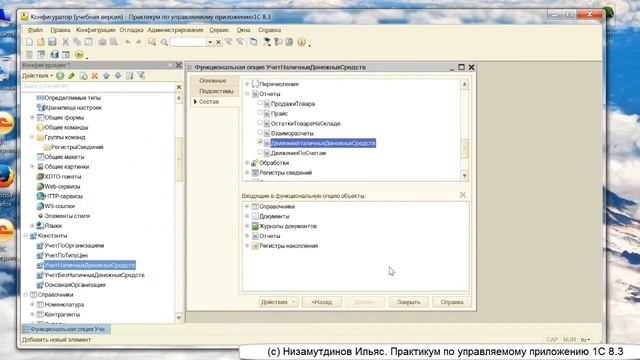Uncheck the ДвижениеНаличныхДенежныхСредств checkbox
Screen dimensions: 640x360
point(260,142)
